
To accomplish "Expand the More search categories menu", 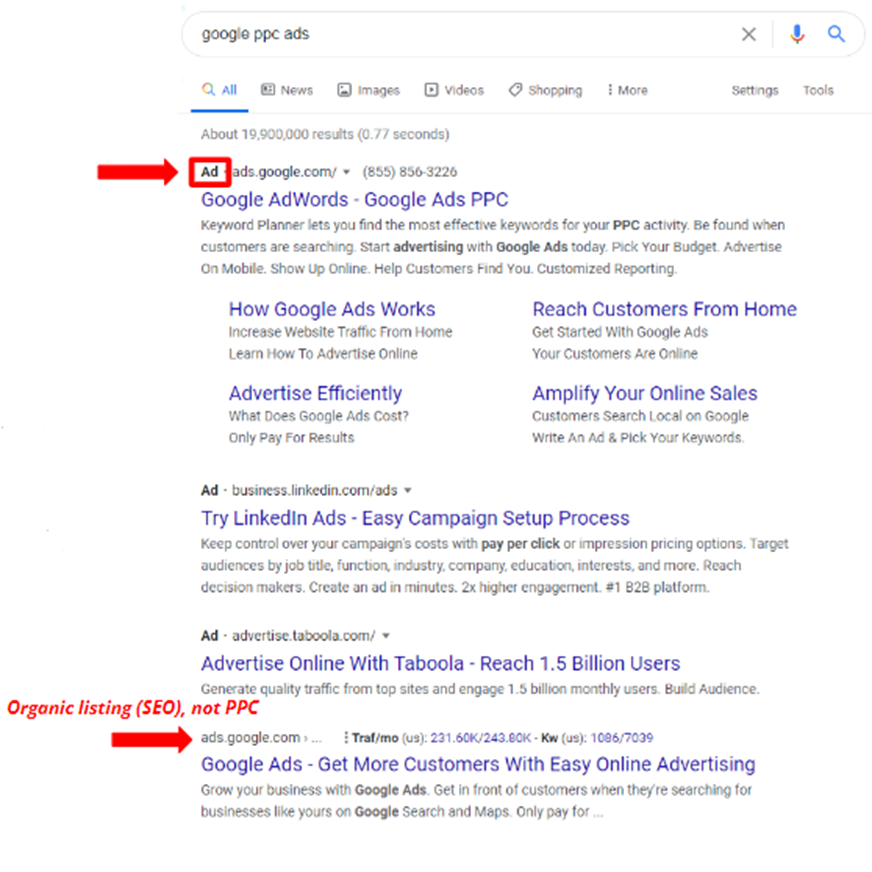I will tap(627, 90).
